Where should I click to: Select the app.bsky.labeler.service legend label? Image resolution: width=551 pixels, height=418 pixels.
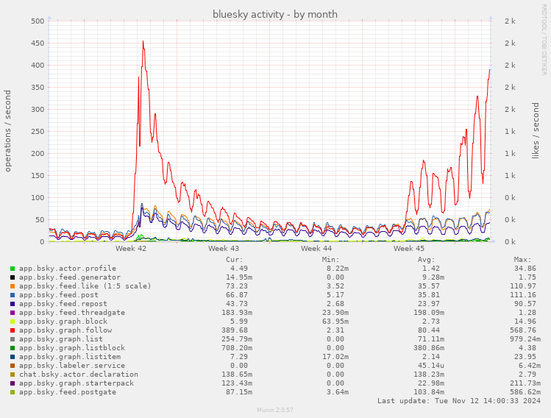click(72, 366)
